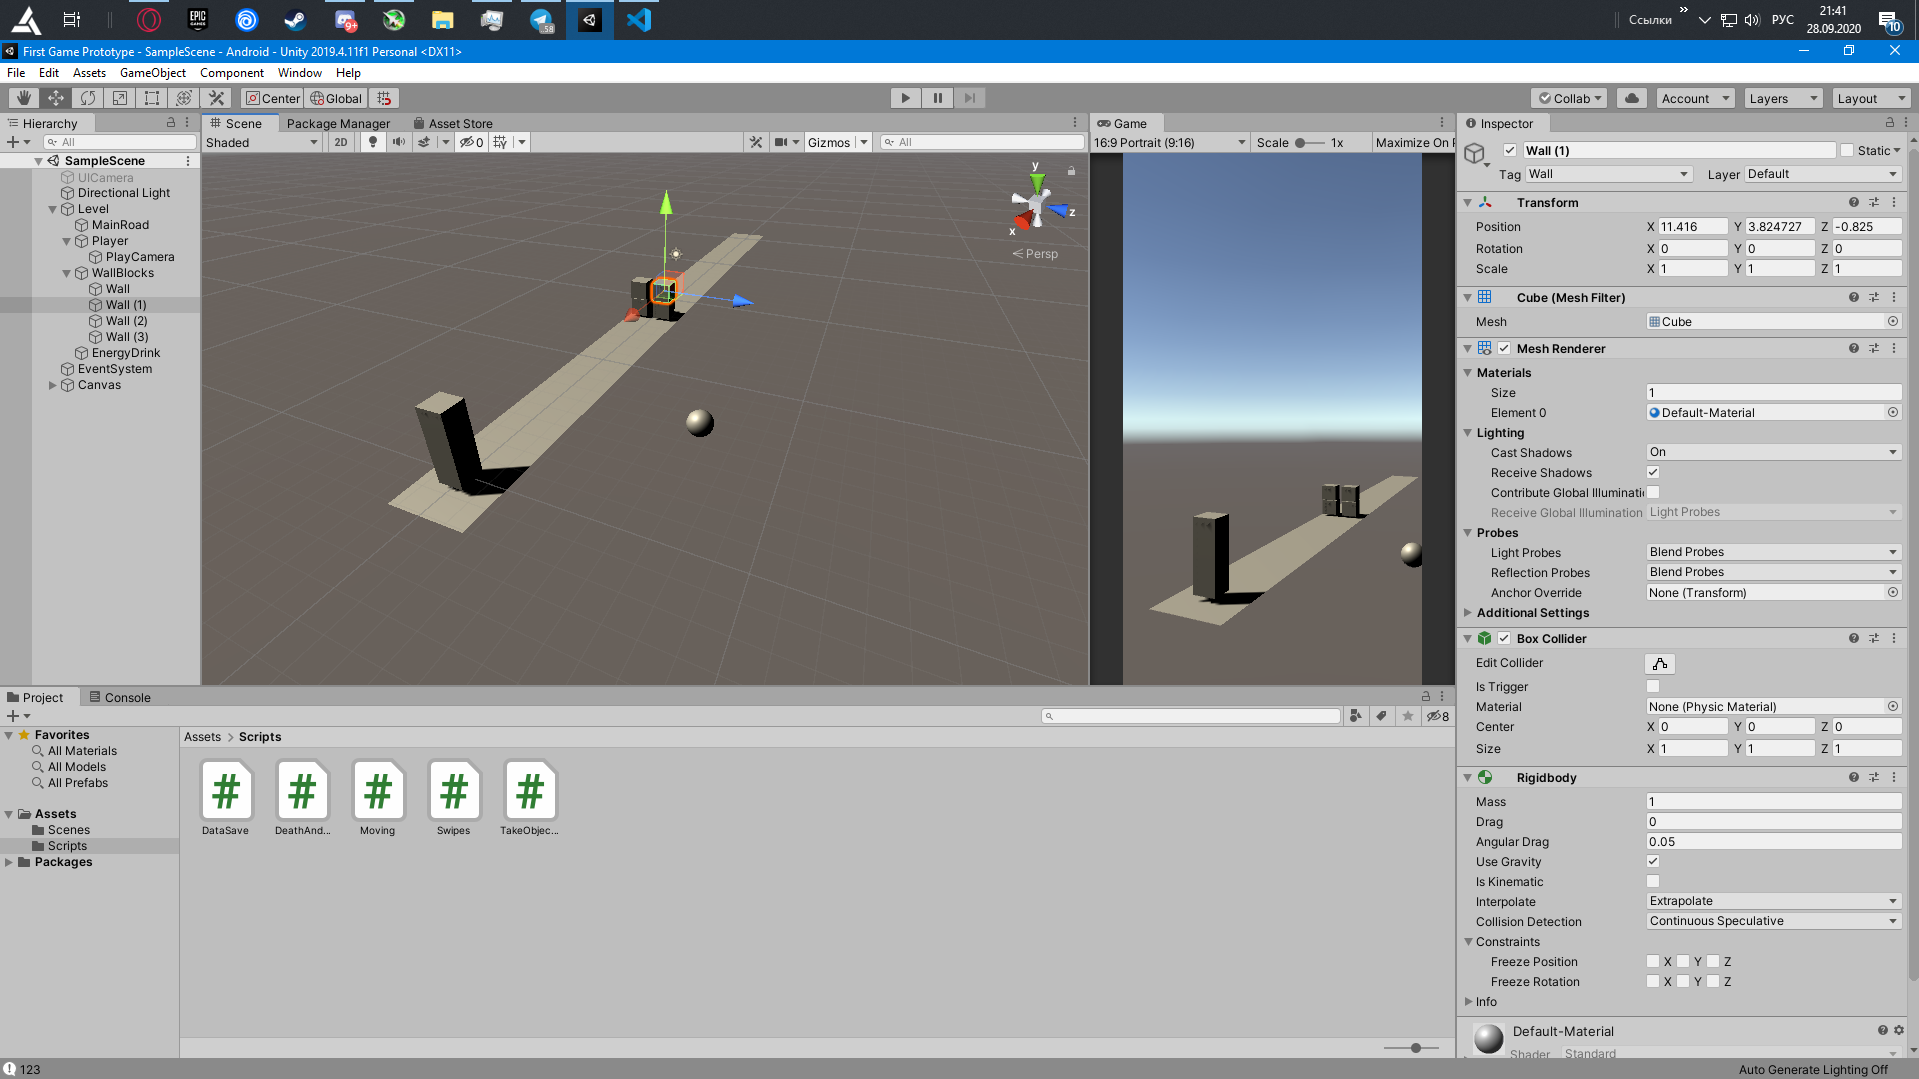The image size is (1919, 1079).
Task: Open Box Collider context menu dots
Action: [1893, 638]
